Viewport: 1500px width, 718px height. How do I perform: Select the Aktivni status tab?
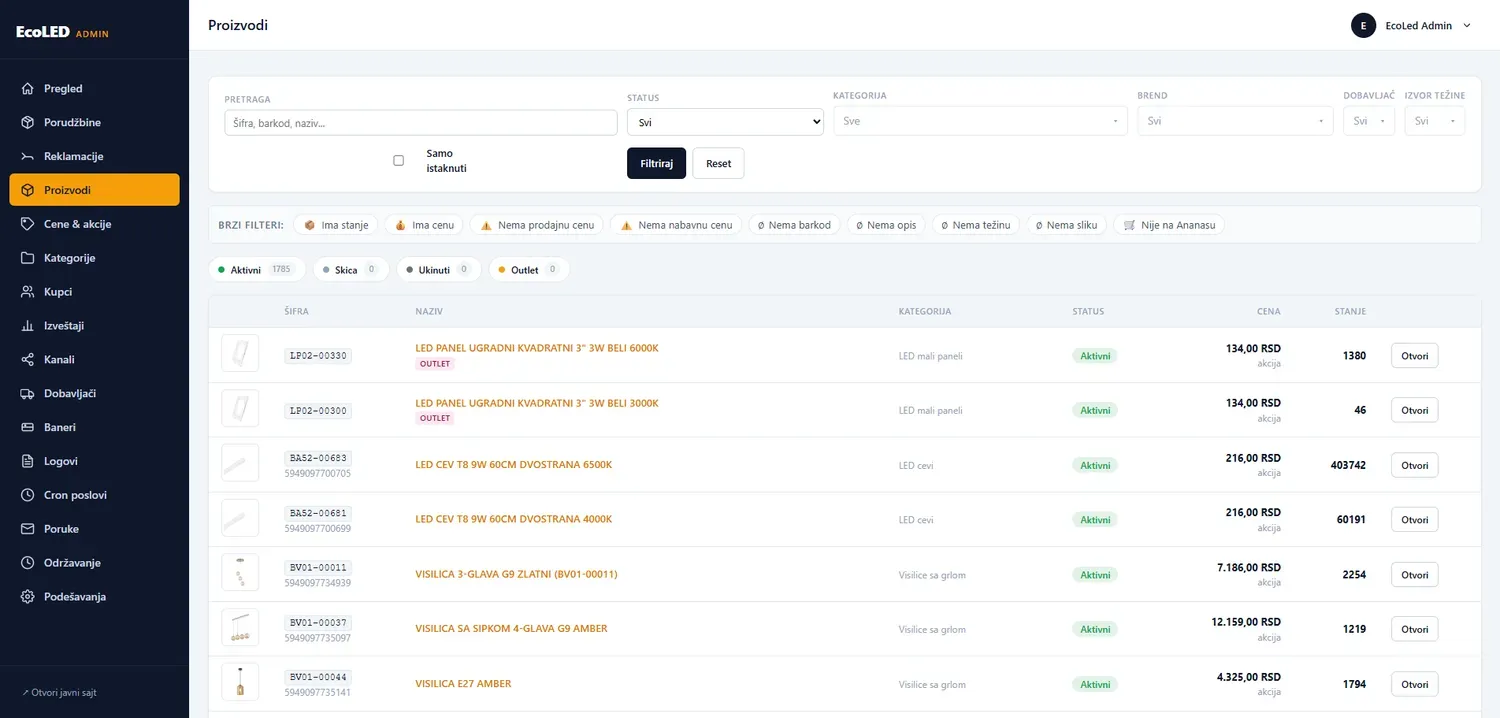(x=257, y=270)
